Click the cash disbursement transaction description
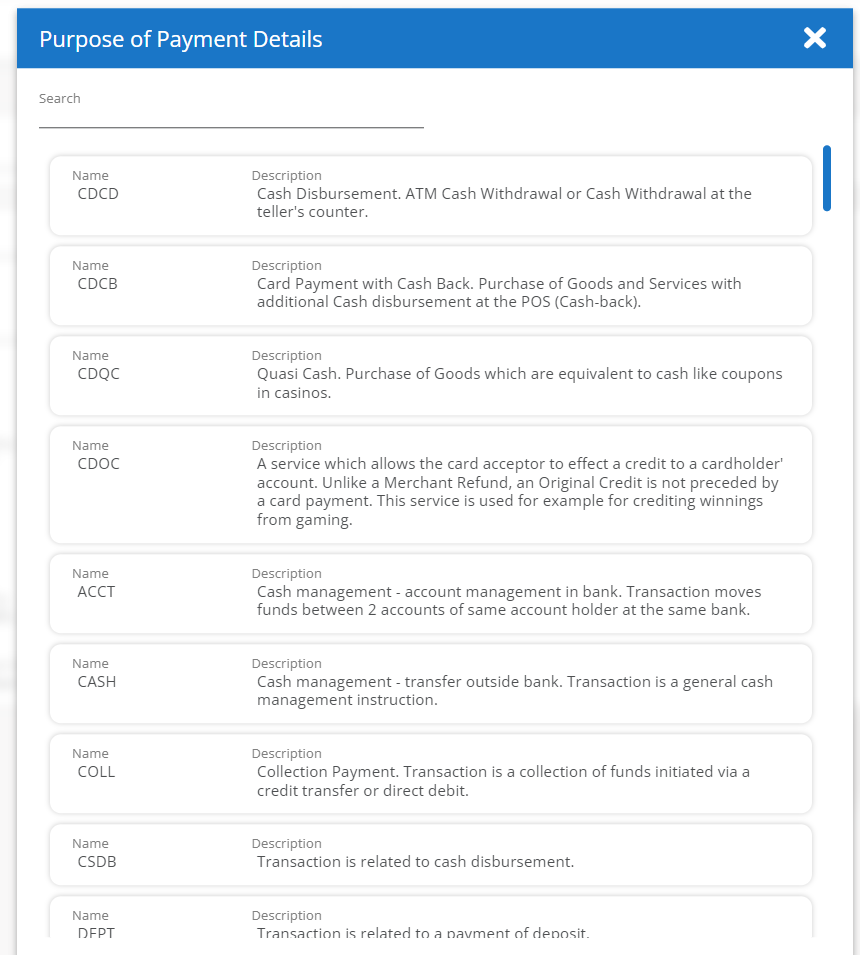 click(x=415, y=862)
